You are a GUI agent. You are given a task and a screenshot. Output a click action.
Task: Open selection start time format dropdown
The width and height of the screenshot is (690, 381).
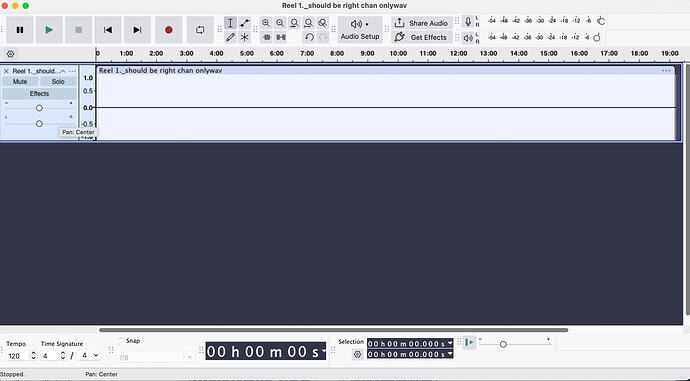tap(450, 344)
